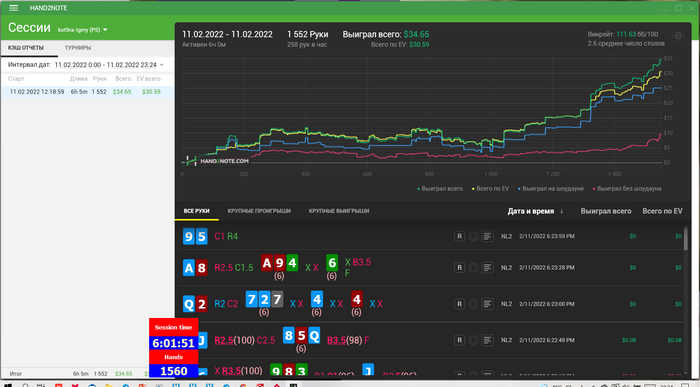Open hand text icon for 6:23:59 PM hand
Viewport: 700px width, 387px height.
pos(488,236)
